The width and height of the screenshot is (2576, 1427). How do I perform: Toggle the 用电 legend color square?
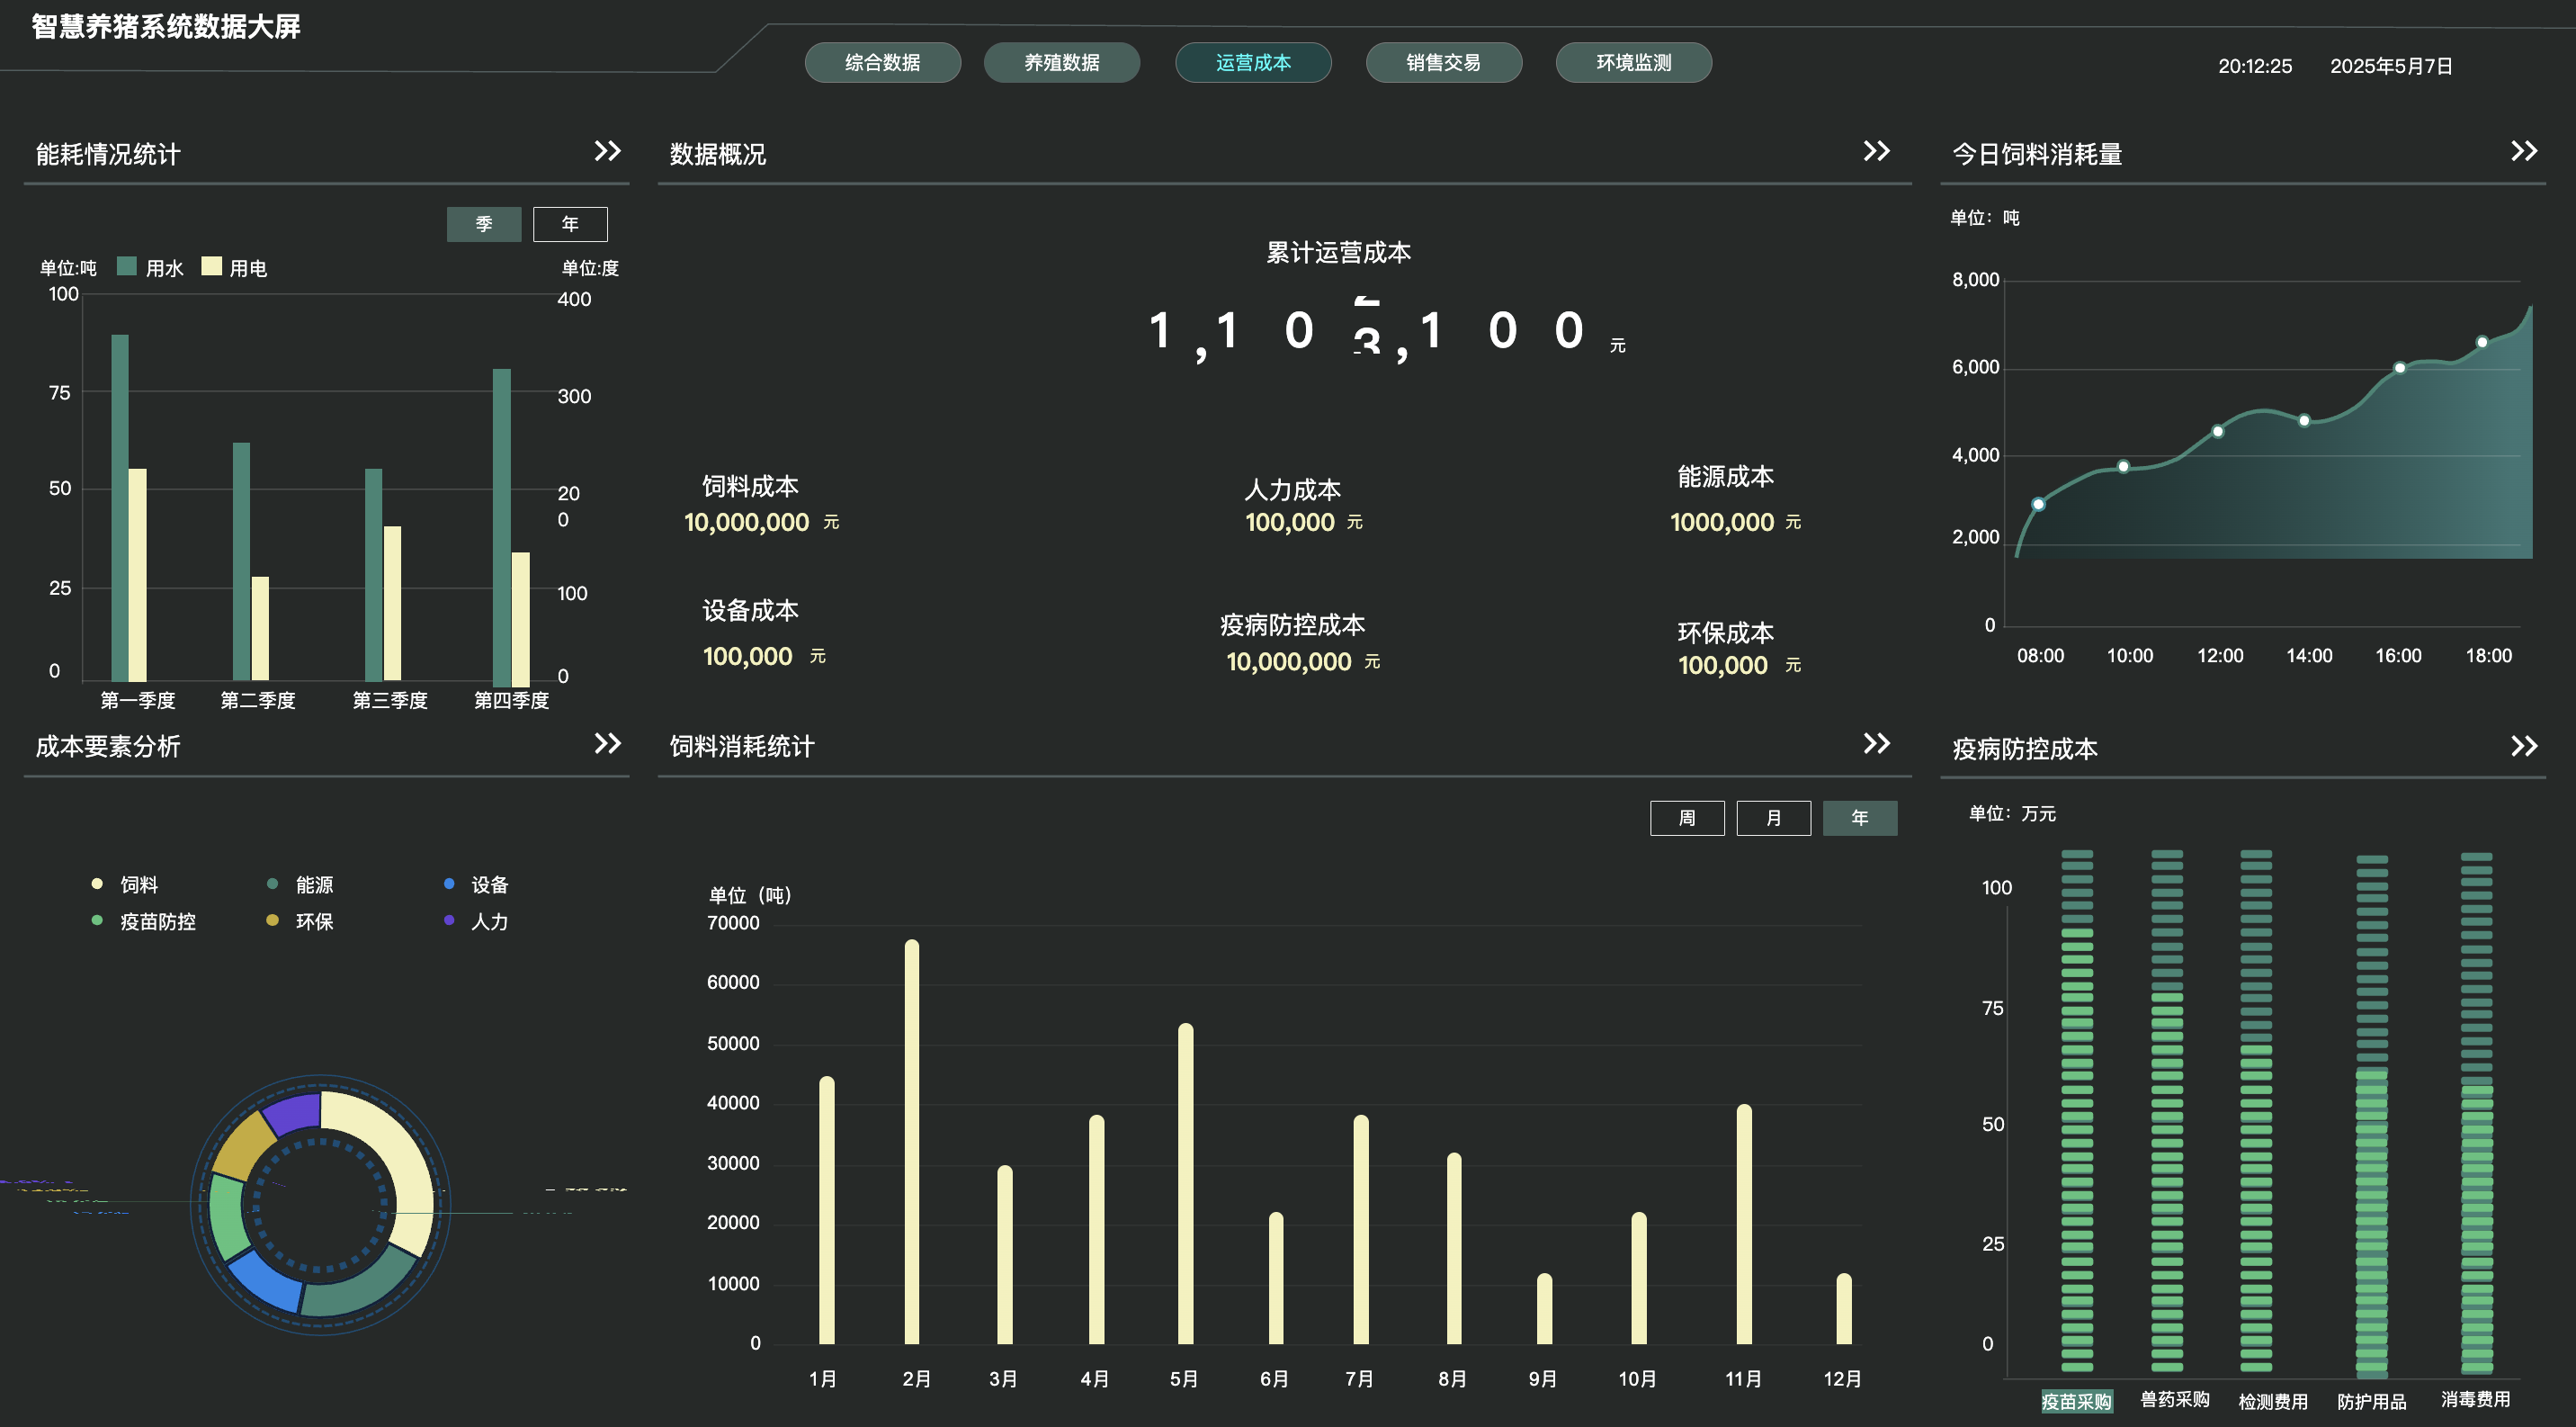tap(211, 266)
